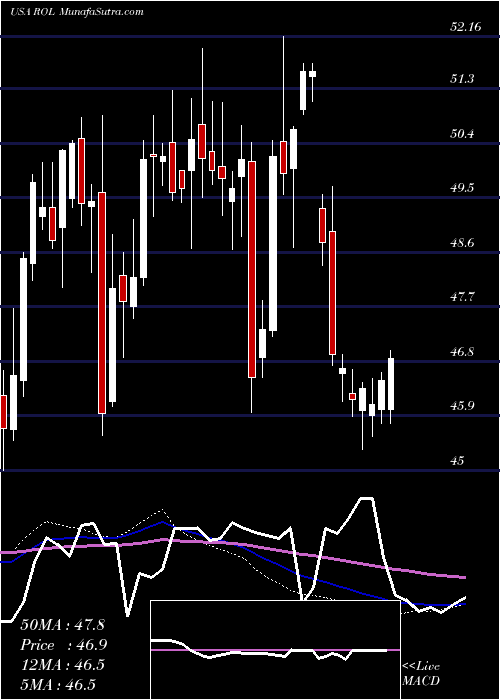Click inside the MACD inset chart
Image resolution: width=500 pixels, height=700 pixels.
(275, 650)
